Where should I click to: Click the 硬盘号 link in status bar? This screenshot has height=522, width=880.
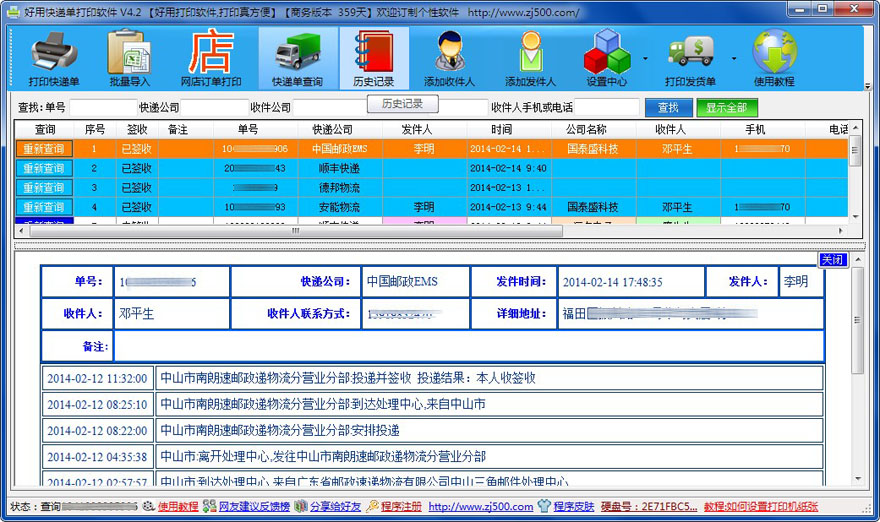coord(649,506)
